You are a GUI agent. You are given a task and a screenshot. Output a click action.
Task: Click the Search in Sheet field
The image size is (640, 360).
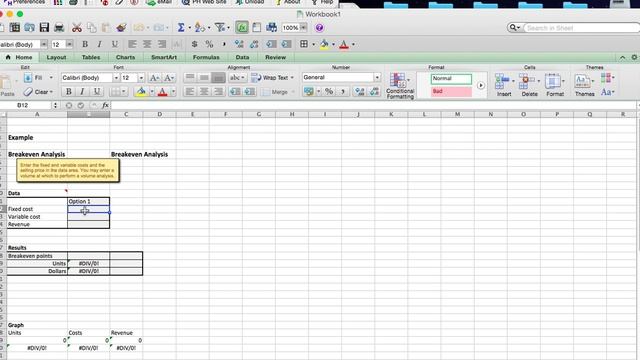point(580,28)
